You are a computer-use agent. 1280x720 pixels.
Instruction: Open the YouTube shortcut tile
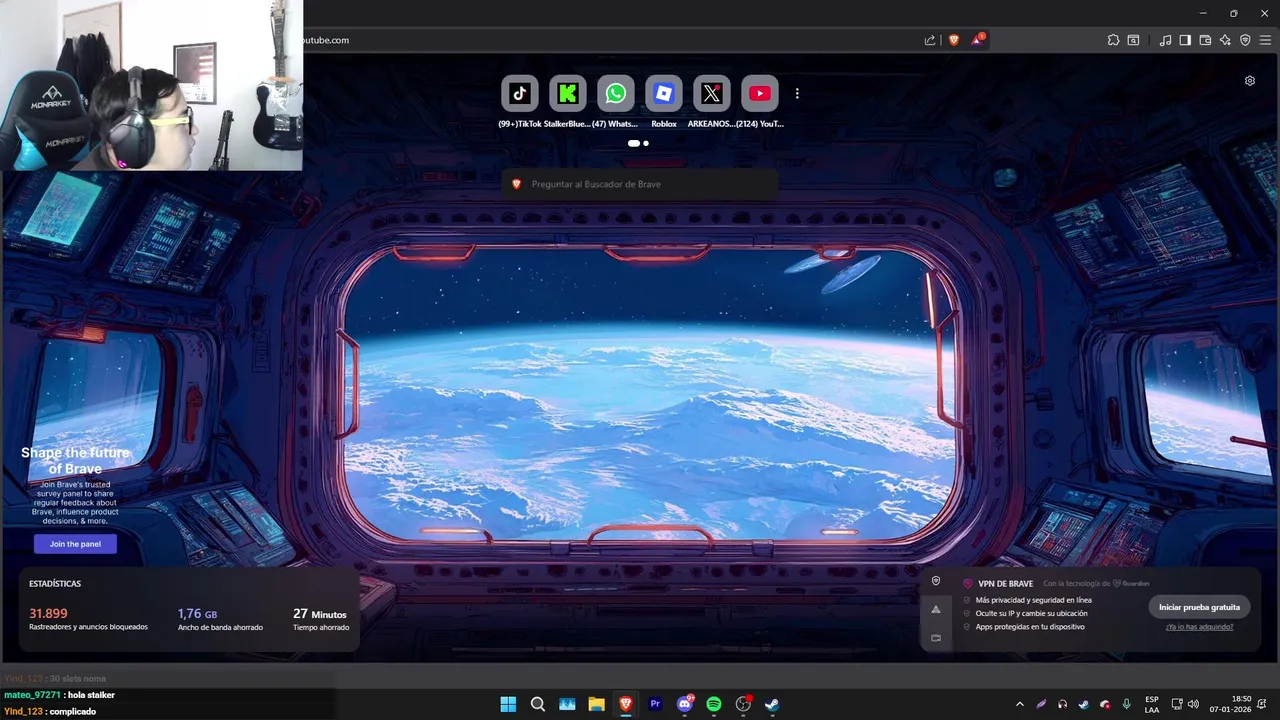click(x=760, y=94)
